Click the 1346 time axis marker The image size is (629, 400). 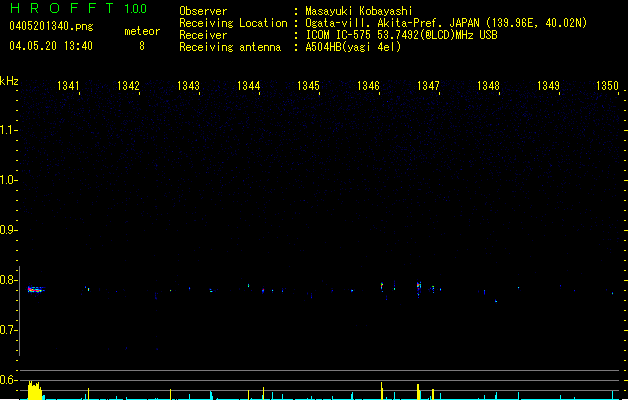(368, 86)
